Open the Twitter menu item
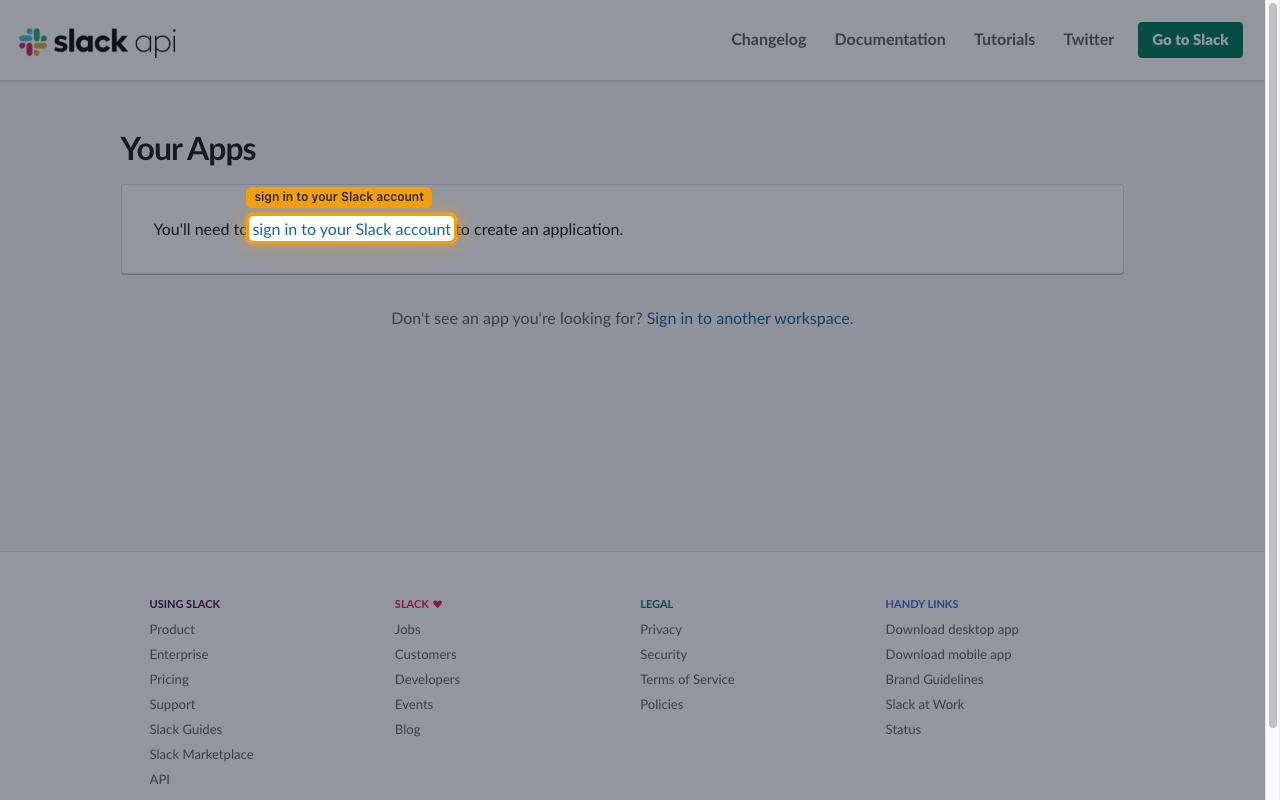The image size is (1280, 800). (1089, 40)
